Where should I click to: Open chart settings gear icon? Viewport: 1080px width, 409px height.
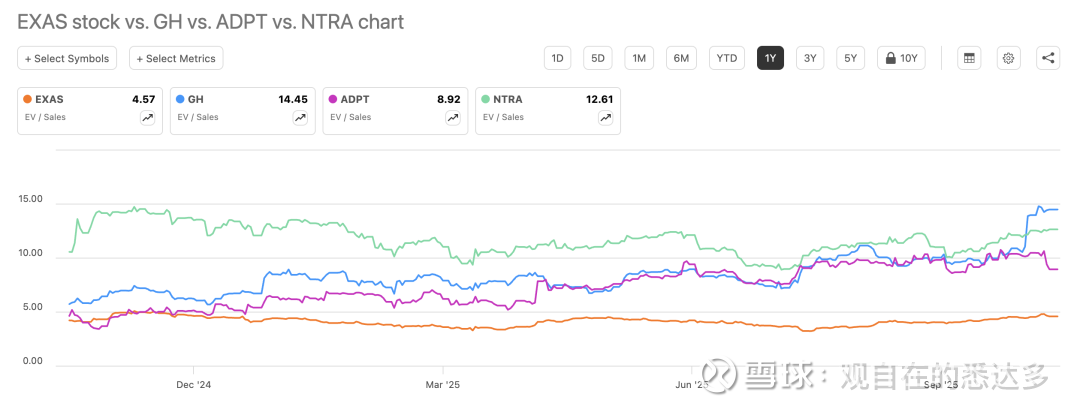[1008, 58]
